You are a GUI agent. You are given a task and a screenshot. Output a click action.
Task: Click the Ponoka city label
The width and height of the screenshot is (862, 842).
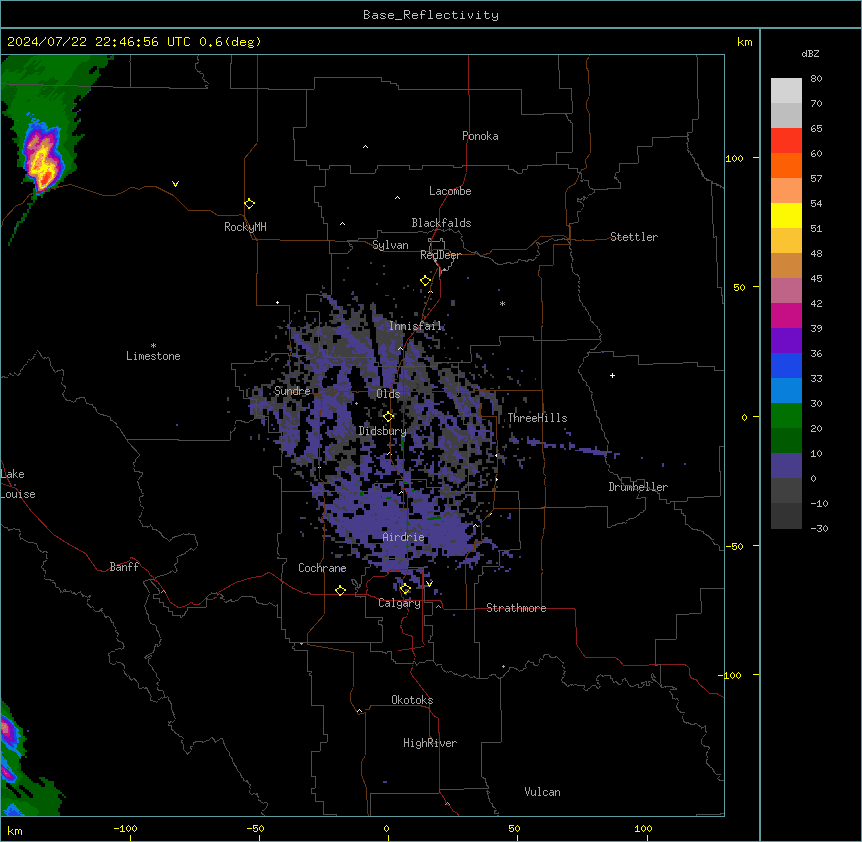(x=480, y=136)
